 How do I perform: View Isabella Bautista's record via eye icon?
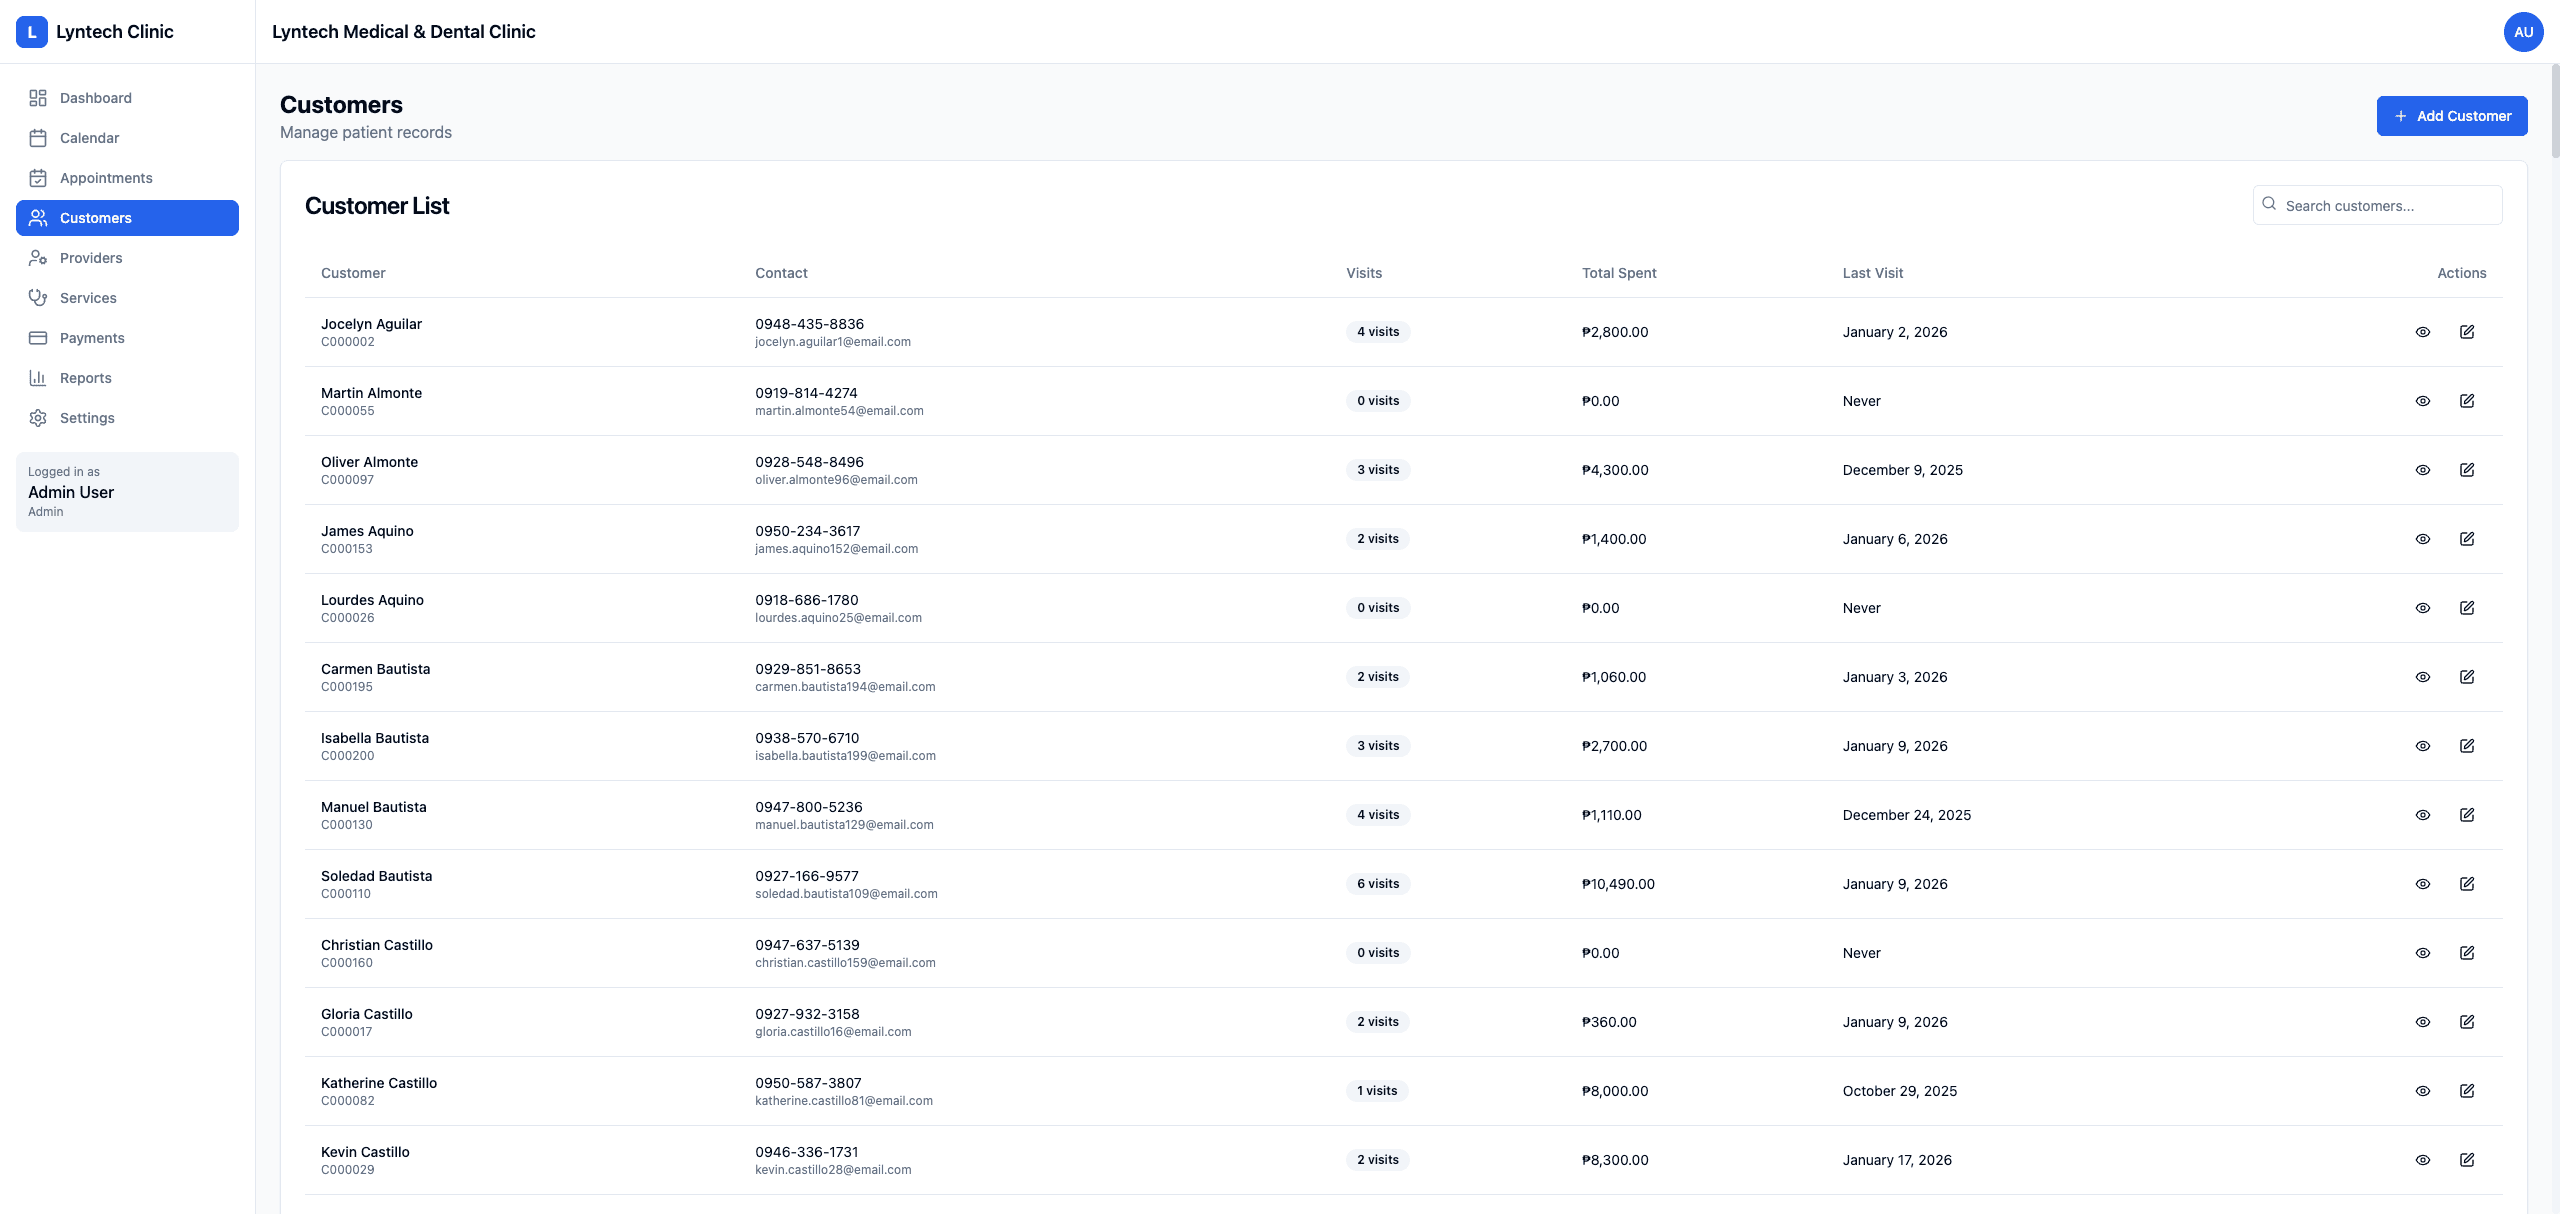tap(2423, 746)
